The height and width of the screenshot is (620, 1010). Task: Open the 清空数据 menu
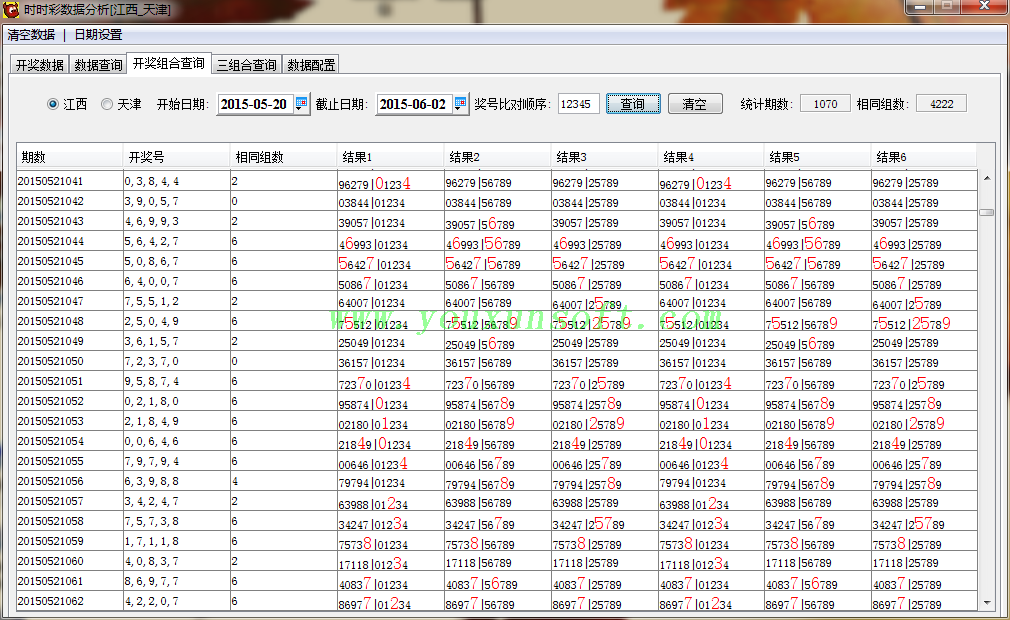(32, 35)
